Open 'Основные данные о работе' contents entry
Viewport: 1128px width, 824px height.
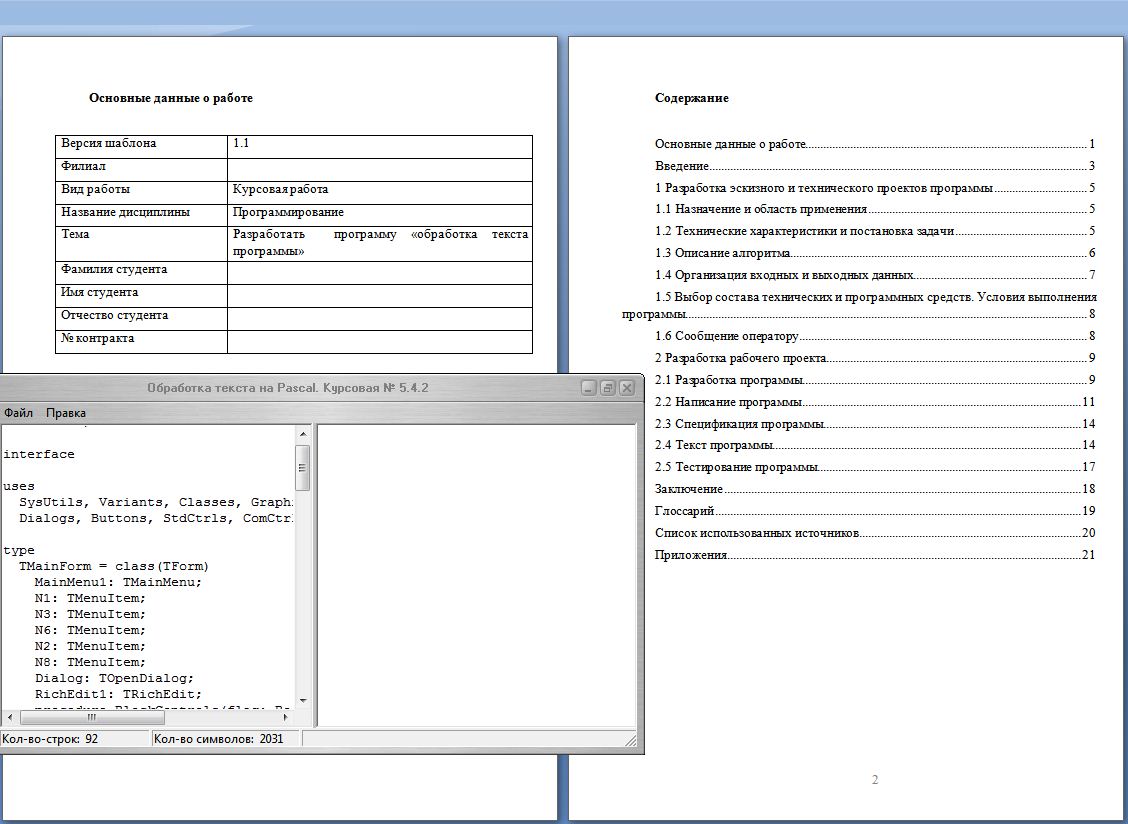[x=875, y=144]
